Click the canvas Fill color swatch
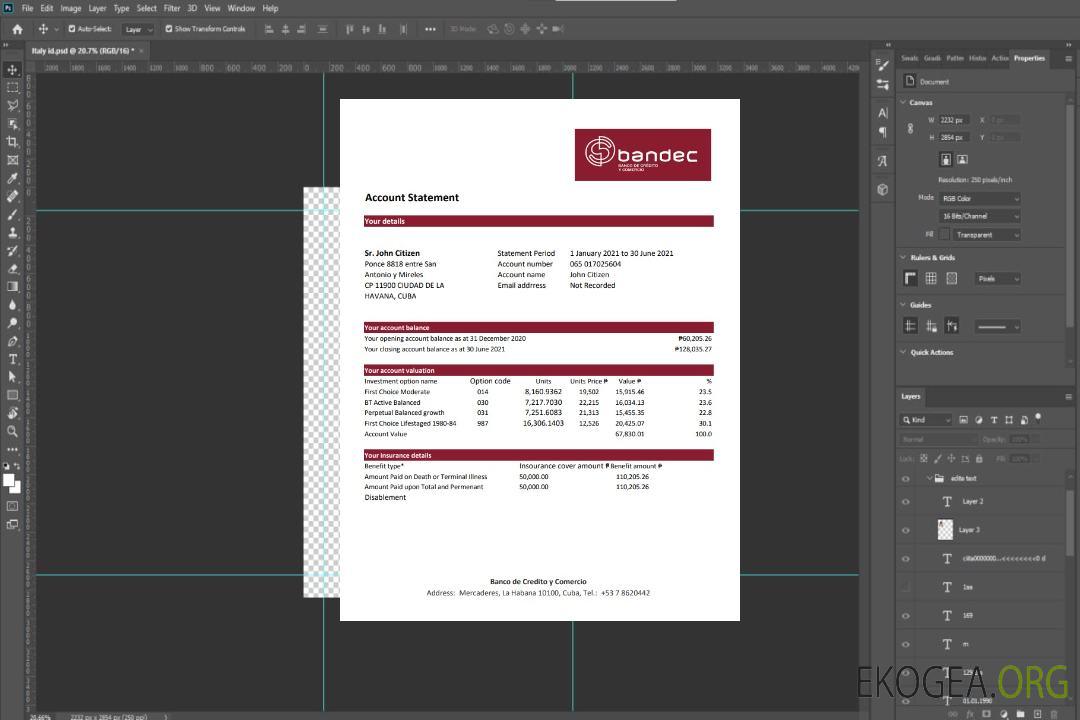Viewport: 1080px width, 720px height. click(x=945, y=235)
